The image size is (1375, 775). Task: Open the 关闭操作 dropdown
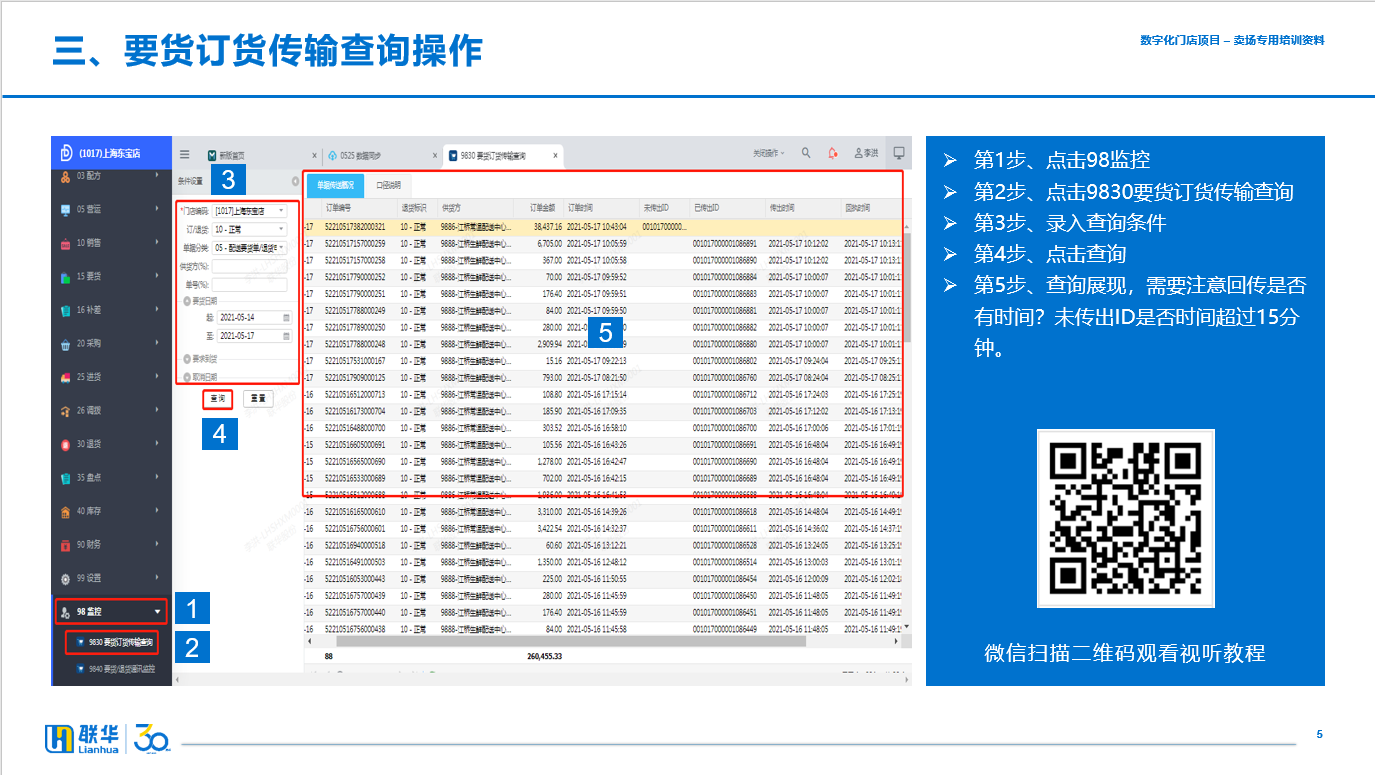click(768, 153)
